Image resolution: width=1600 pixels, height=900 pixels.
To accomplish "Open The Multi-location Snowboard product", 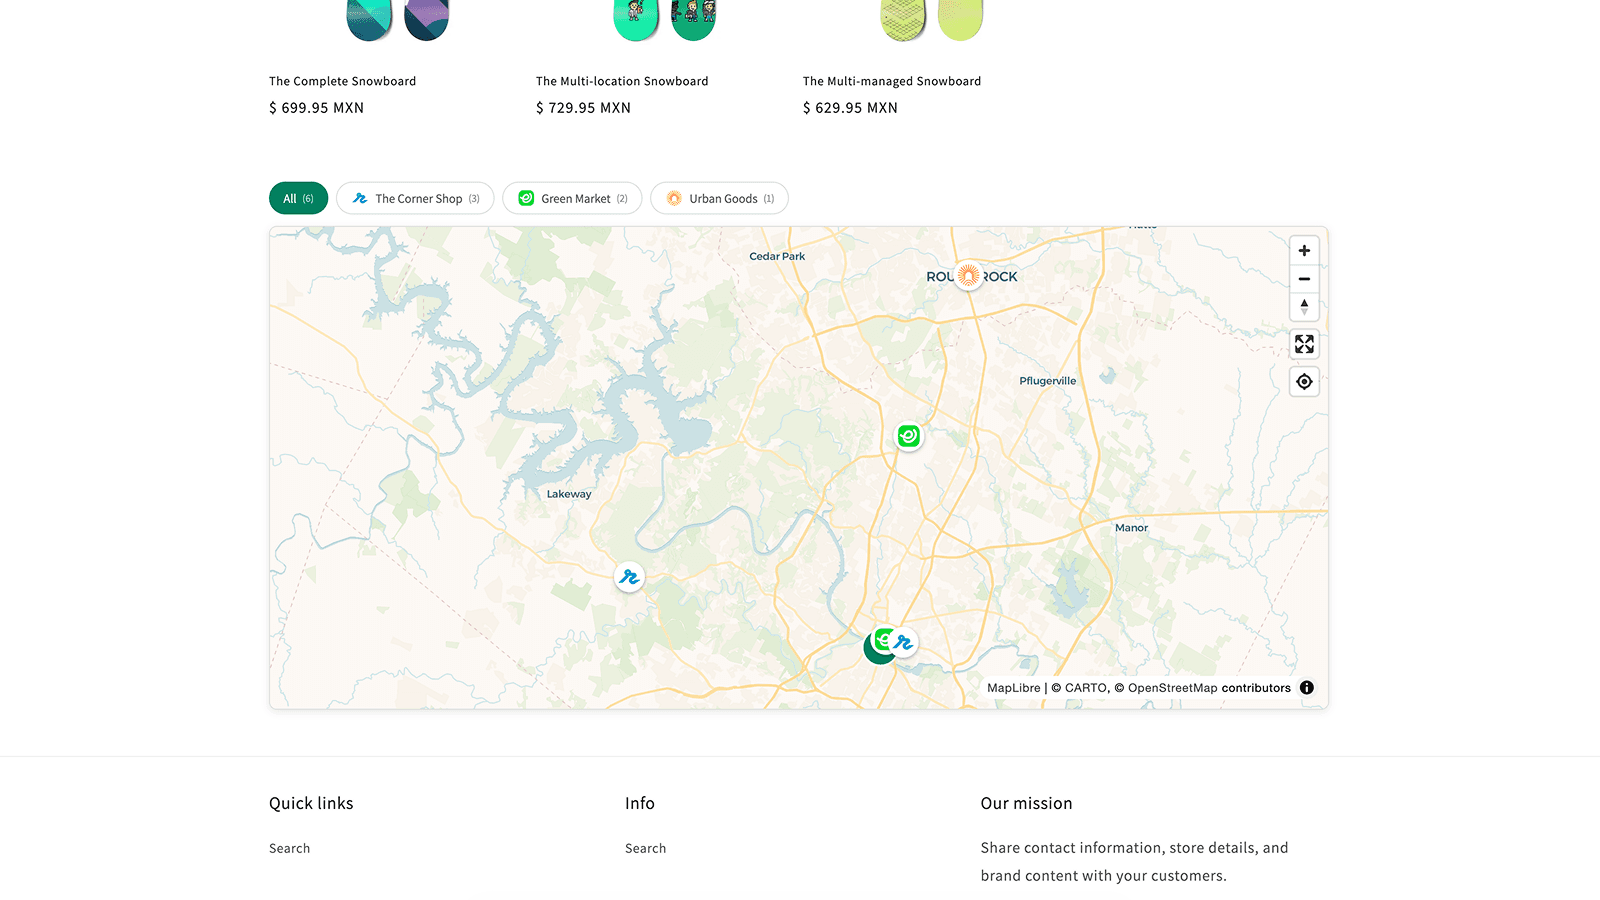I will (622, 81).
